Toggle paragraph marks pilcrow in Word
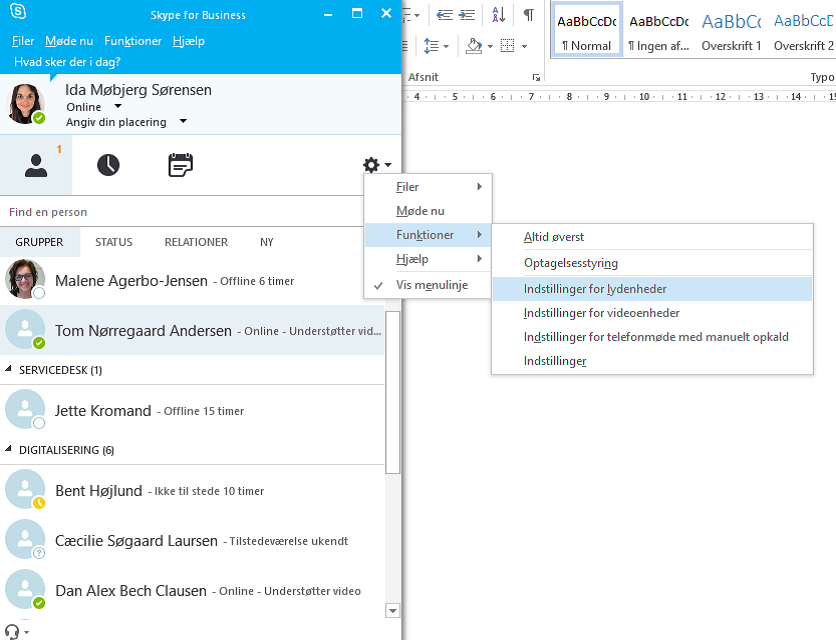 (528, 15)
